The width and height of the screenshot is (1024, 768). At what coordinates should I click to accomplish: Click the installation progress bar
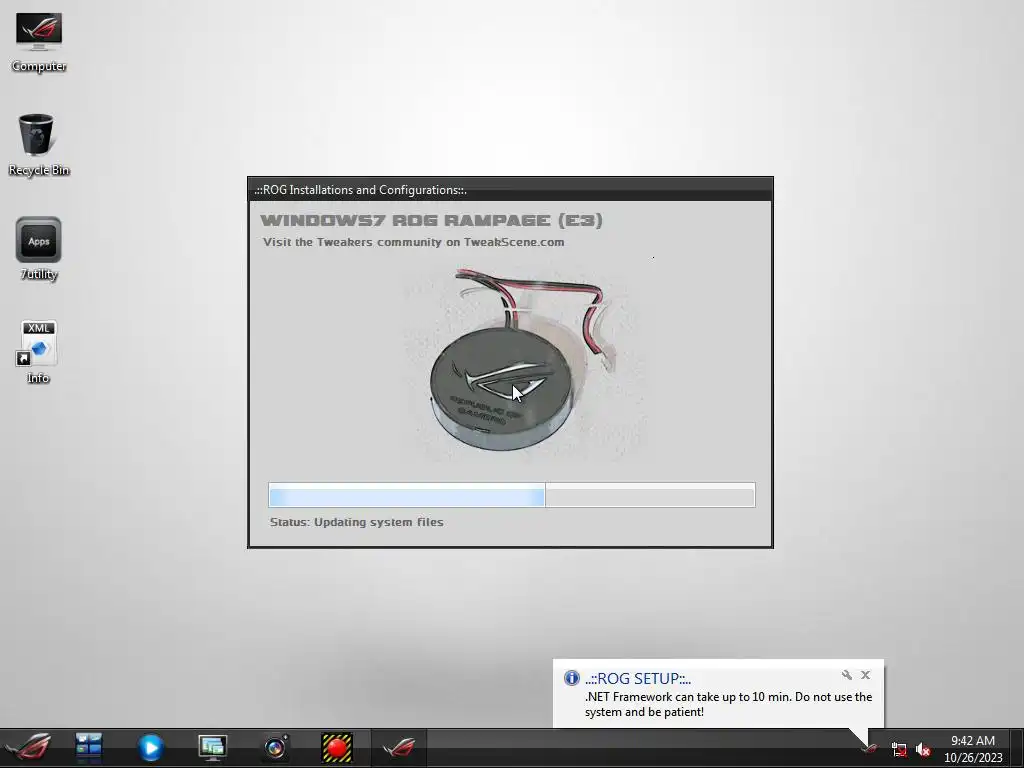pos(511,495)
